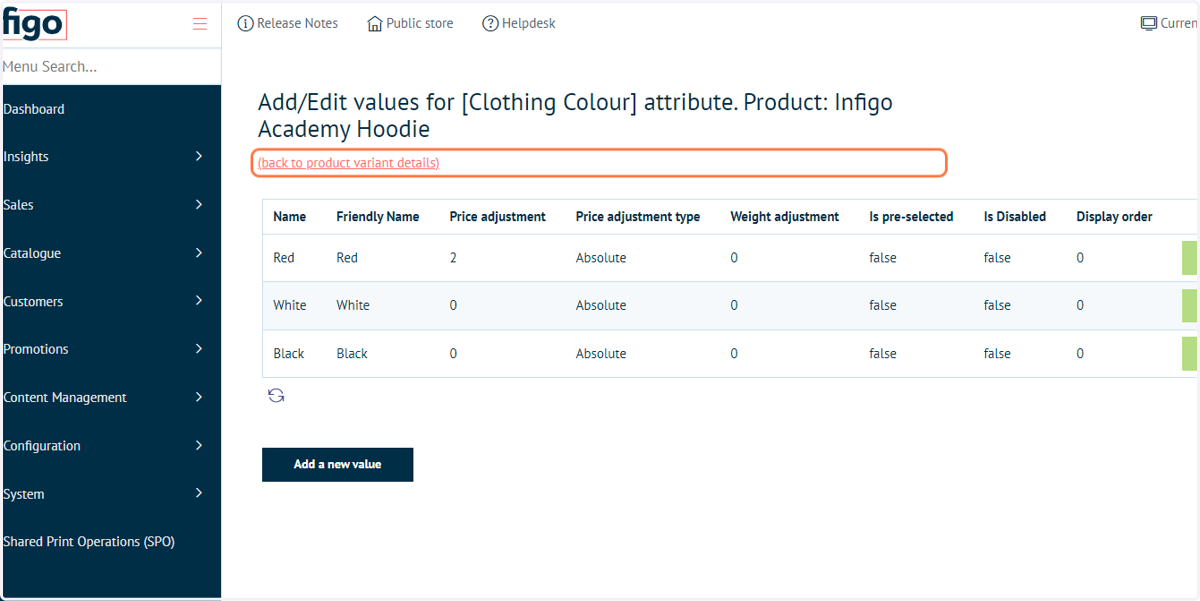
Task: Click the Weight adjustment column header
Action: click(x=785, y=216)
